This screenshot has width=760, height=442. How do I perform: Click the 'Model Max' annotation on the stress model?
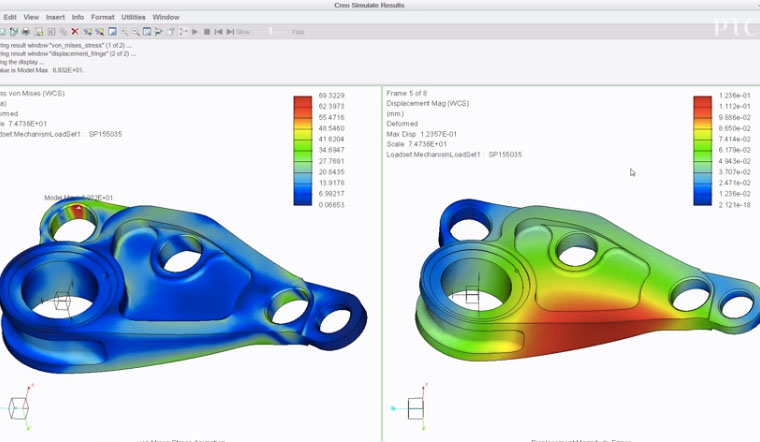(79, 198)
